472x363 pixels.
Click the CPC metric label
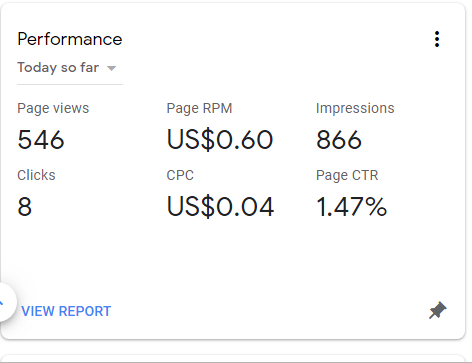tap(180, 175)
